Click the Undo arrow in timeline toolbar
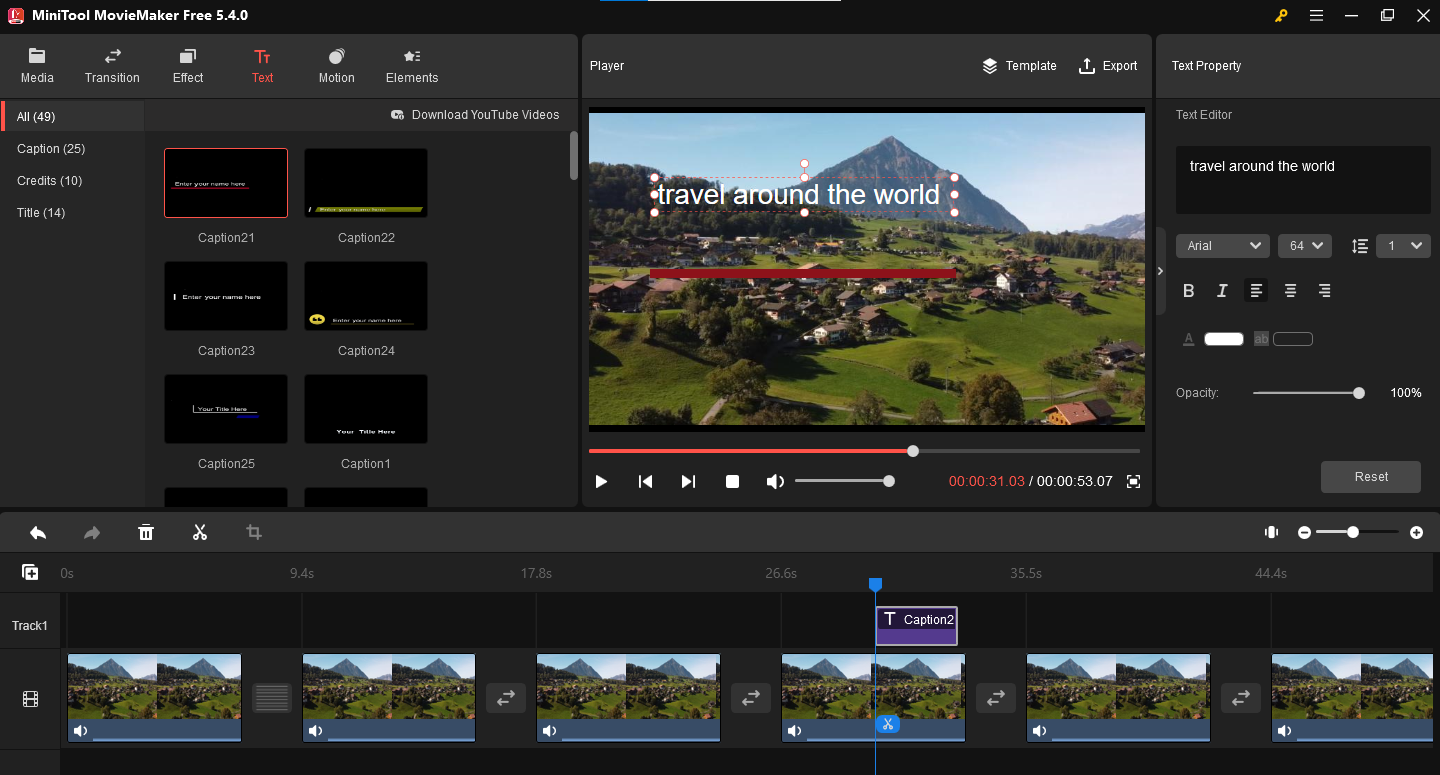The width and height of the screenshot is (1440, 775). pos(38,533)
